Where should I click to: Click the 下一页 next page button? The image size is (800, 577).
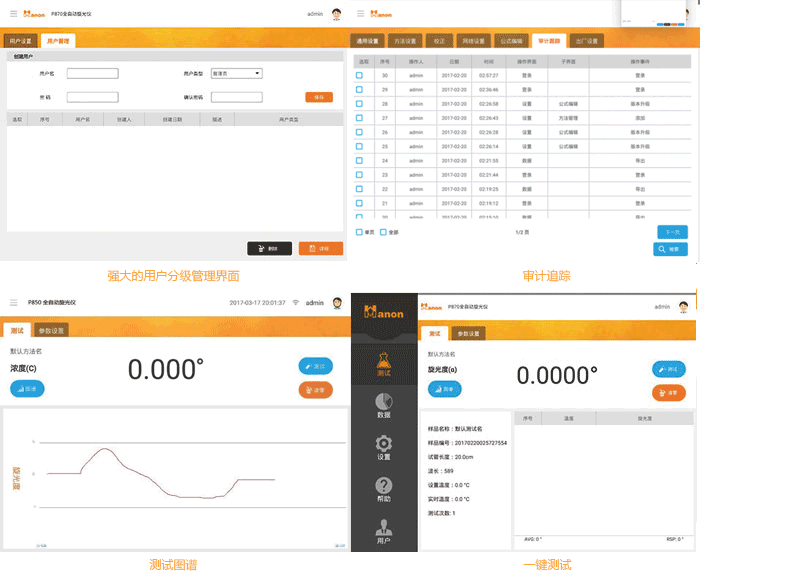tap(671, 232)
